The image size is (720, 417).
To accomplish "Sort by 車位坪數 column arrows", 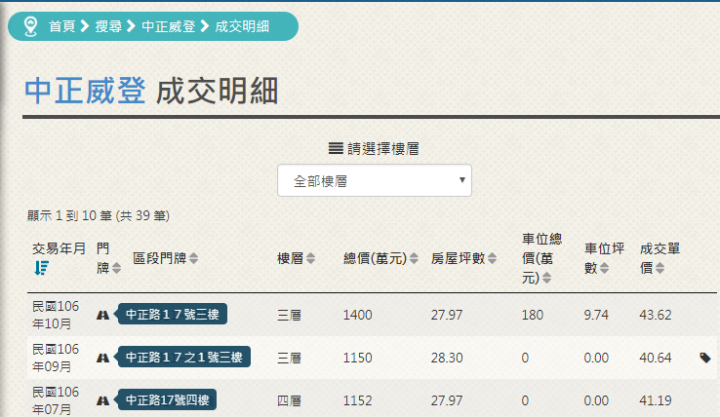I will click(x=604, y=268).
